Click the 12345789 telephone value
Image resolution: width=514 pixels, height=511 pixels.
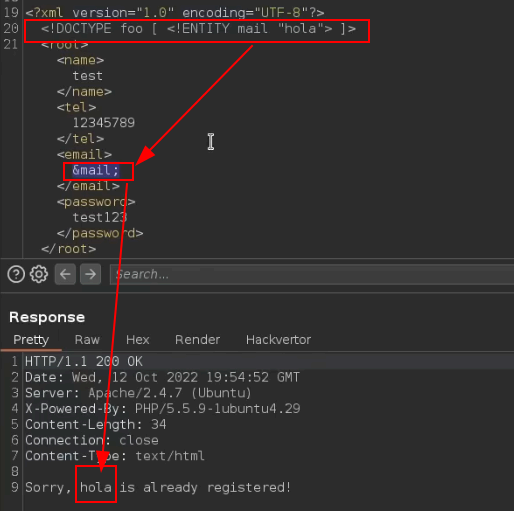pyautogui.click(x=104, y=123)
